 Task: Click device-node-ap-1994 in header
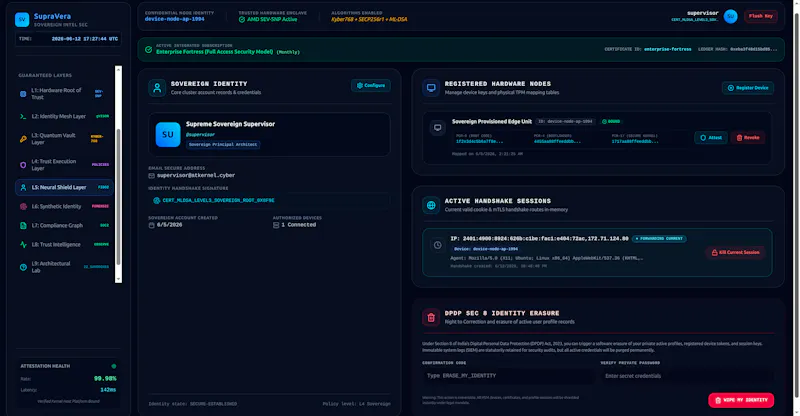coord(174,19)
